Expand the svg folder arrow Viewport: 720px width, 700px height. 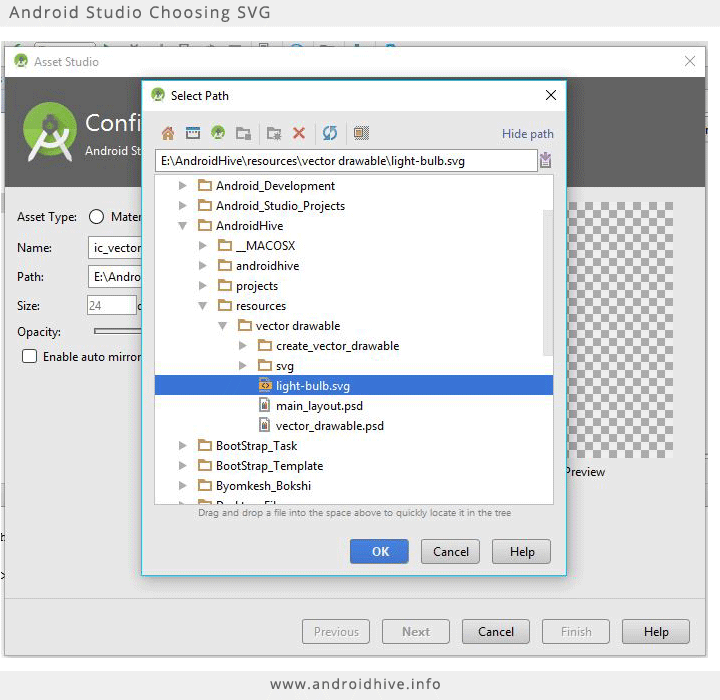243,366
